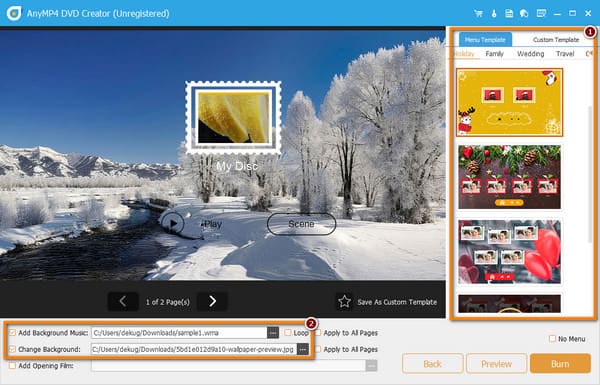Switch to Custom Template tab
This screenshot has width=600, height=385.
(x=556, y=39)
